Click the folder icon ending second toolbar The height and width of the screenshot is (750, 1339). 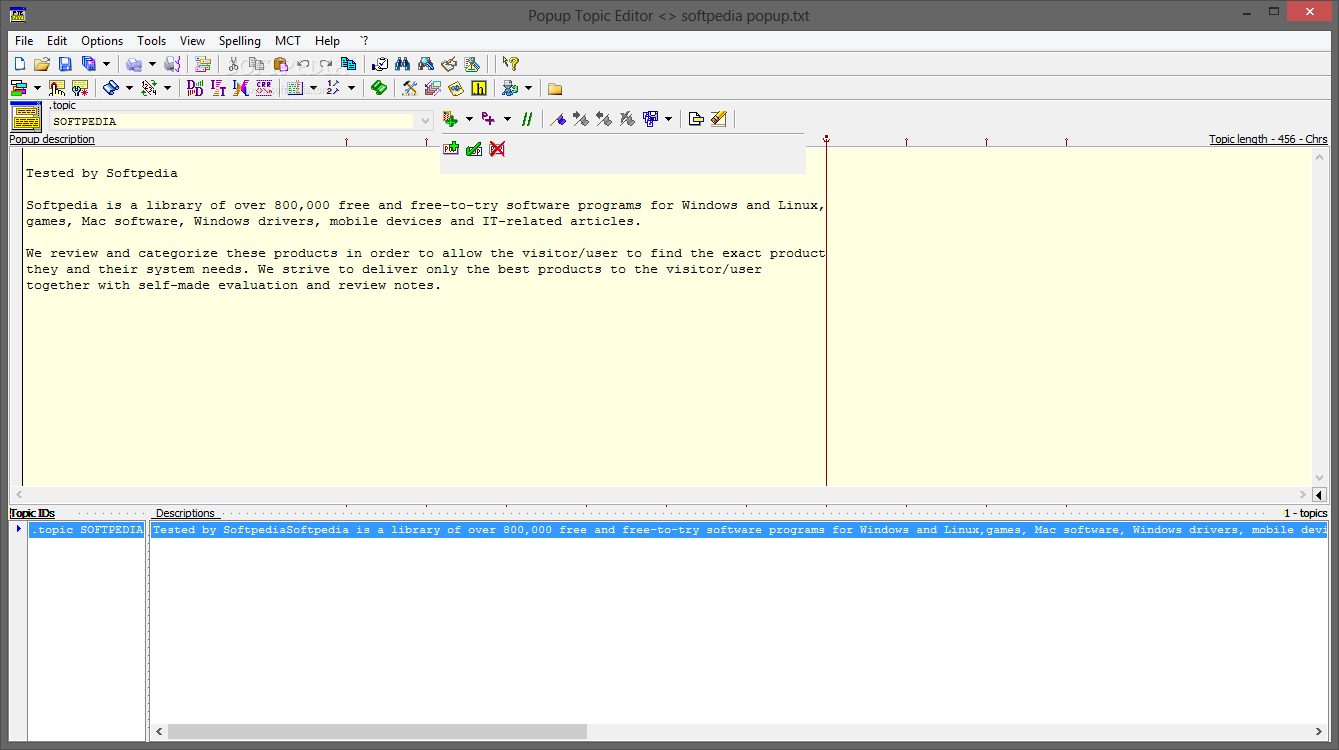pyautogui.click(x=555, y=88)
